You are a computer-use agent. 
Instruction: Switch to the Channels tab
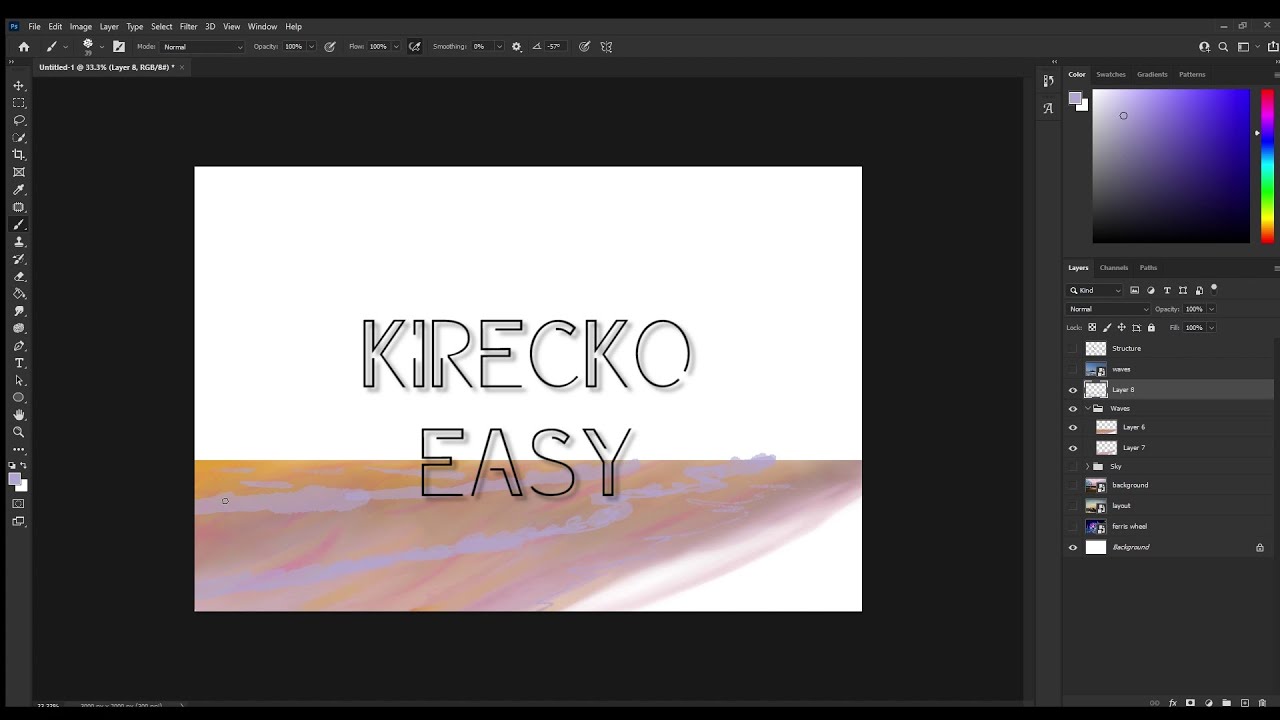[x=1114, y=267]
